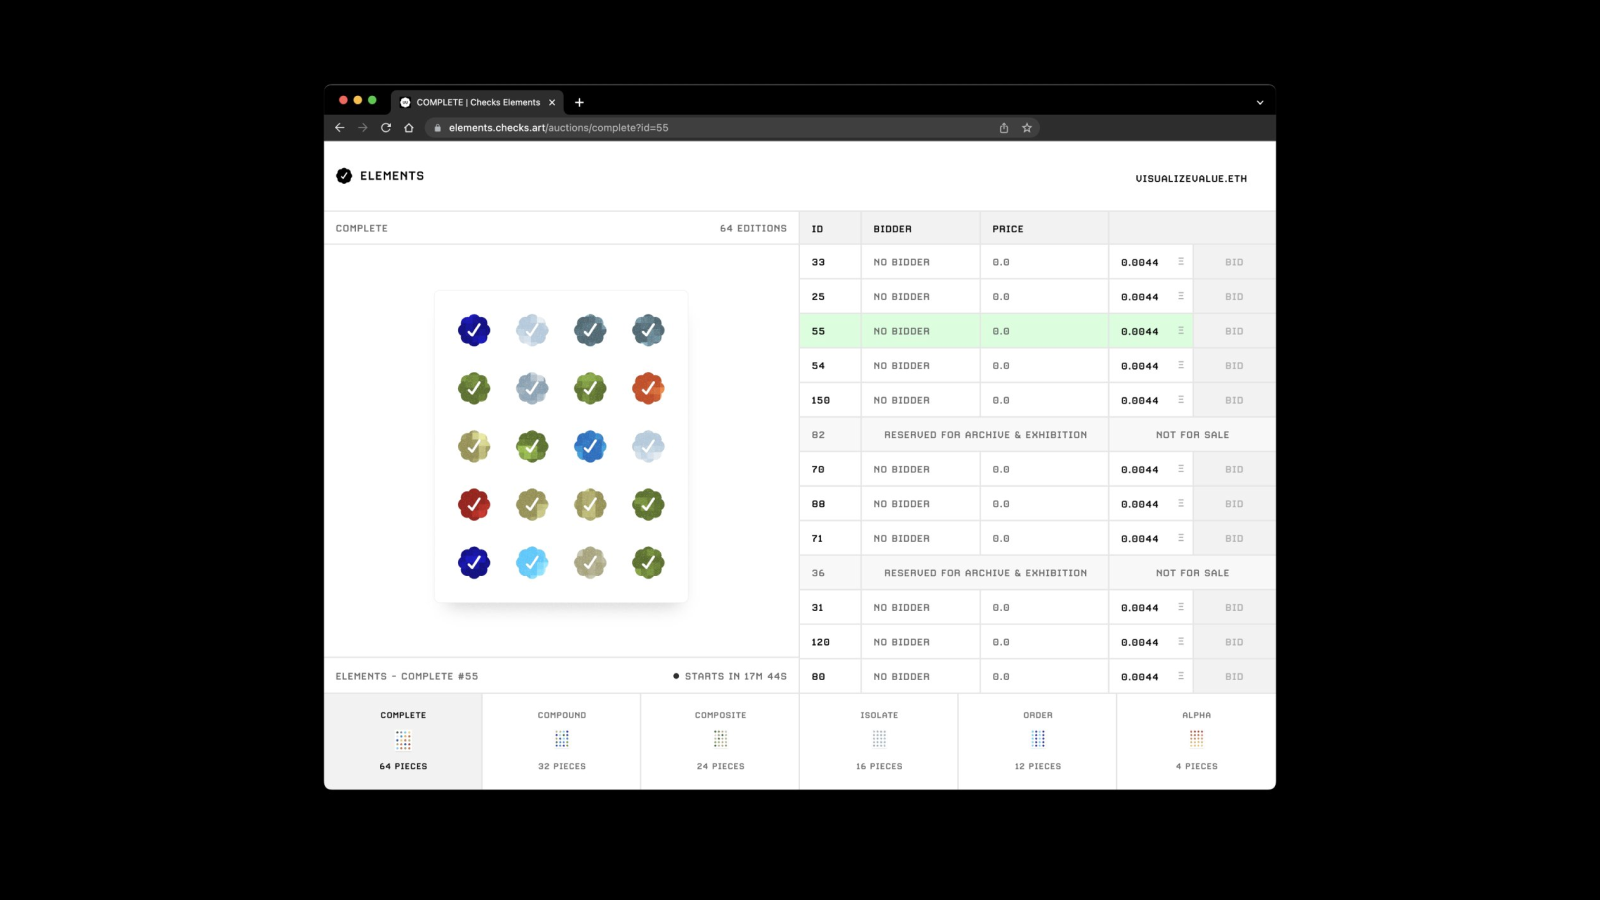The image size is (1600, 900).
Task: Expand the tab list chevron in the browser's top right
Action: [x=1260, y=102]
